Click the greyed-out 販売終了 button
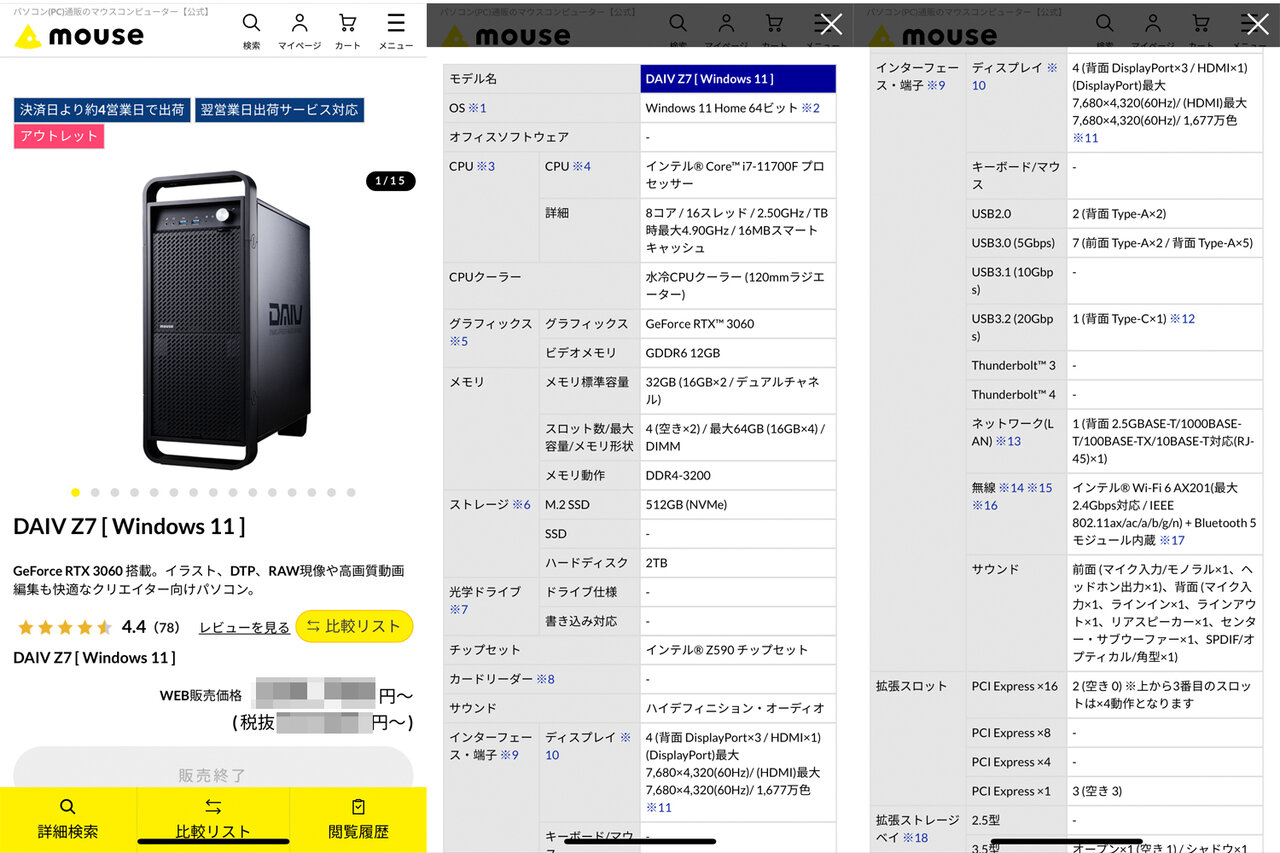This screenshot has width=1280, height=853. 213,774
